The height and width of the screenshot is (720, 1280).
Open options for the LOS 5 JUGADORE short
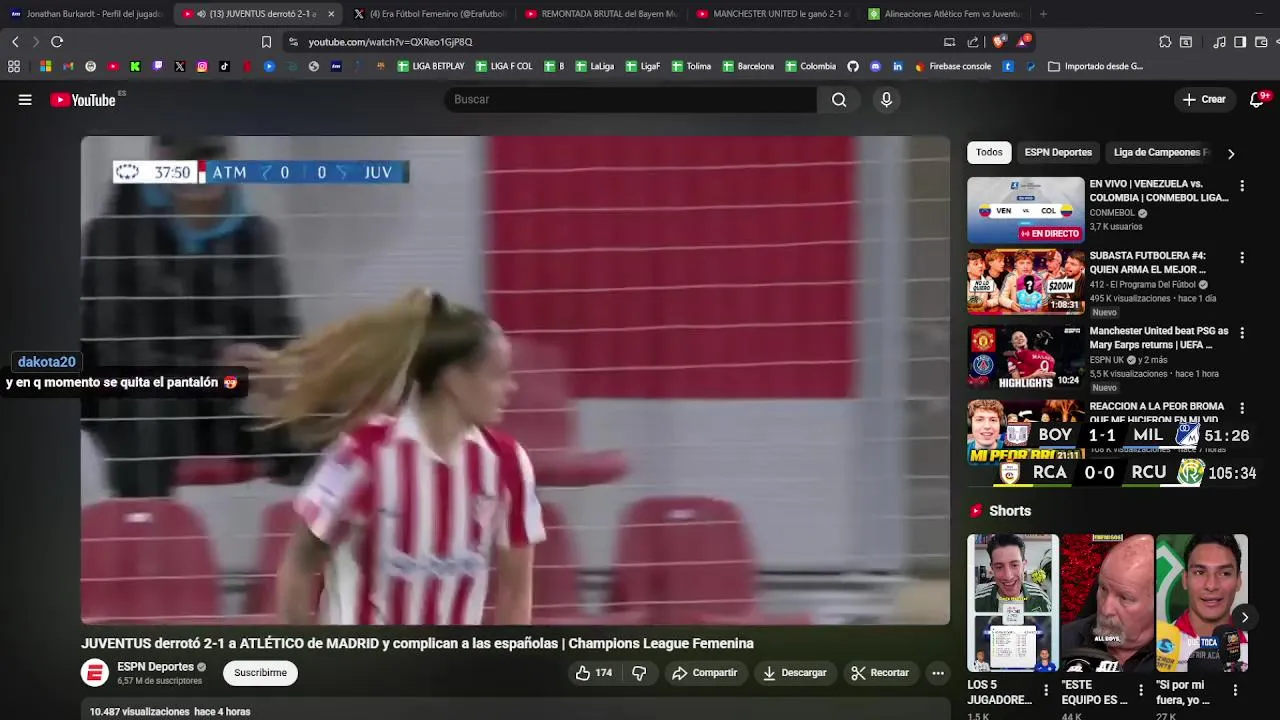1046,691
